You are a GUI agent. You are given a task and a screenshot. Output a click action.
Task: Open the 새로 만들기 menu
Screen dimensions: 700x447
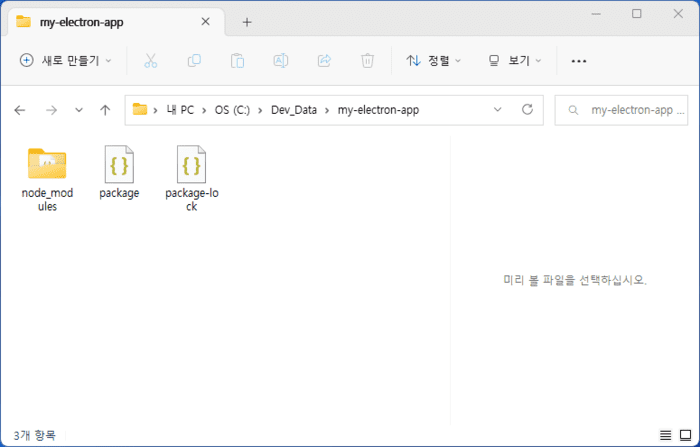(66, 60)
